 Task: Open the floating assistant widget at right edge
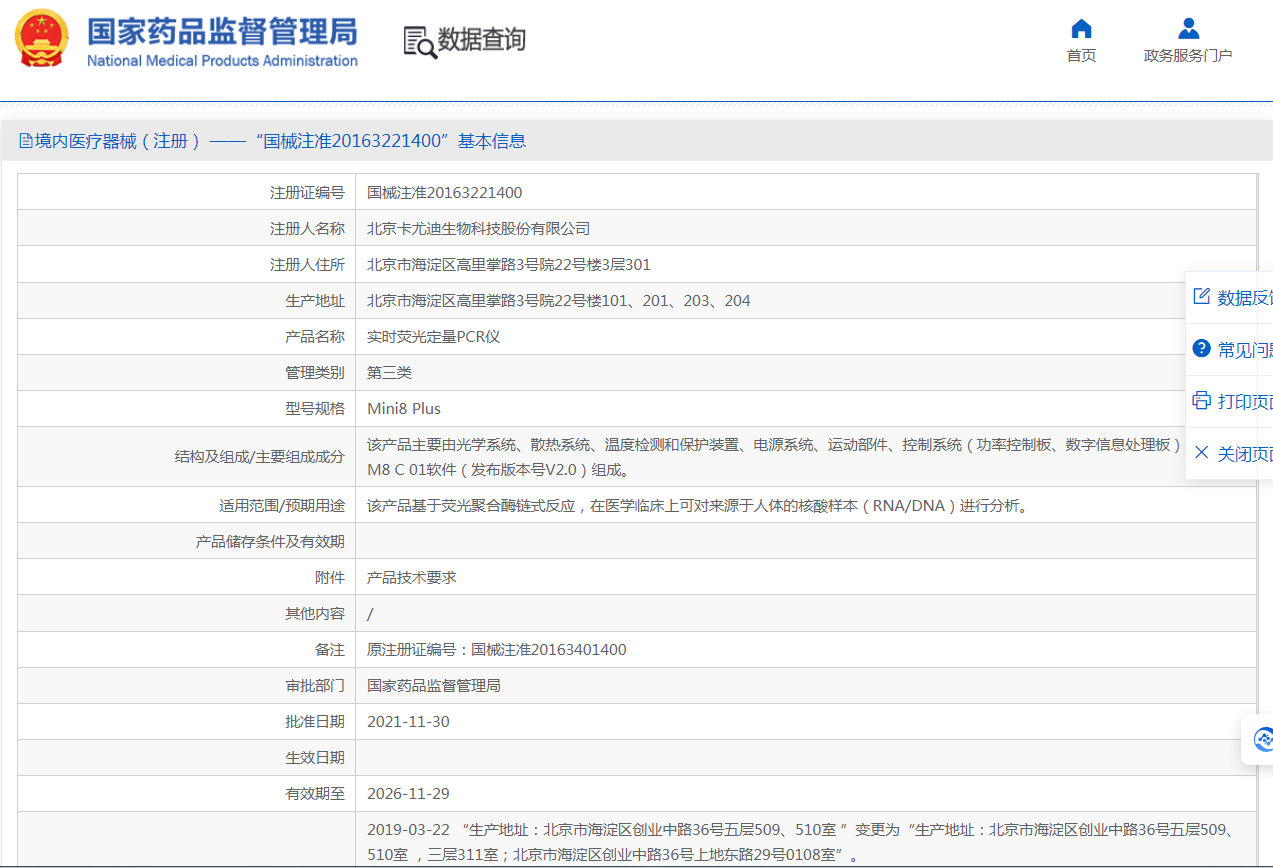click(1261, 740)
